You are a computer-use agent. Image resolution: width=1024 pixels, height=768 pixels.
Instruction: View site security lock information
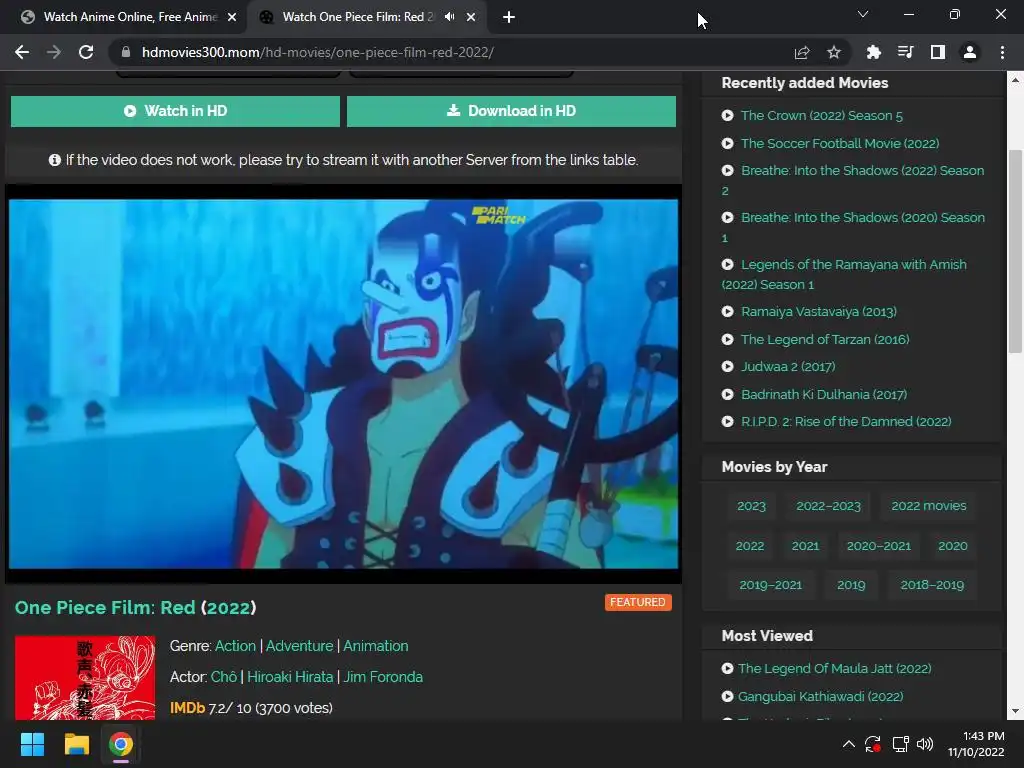pos(126,52)
